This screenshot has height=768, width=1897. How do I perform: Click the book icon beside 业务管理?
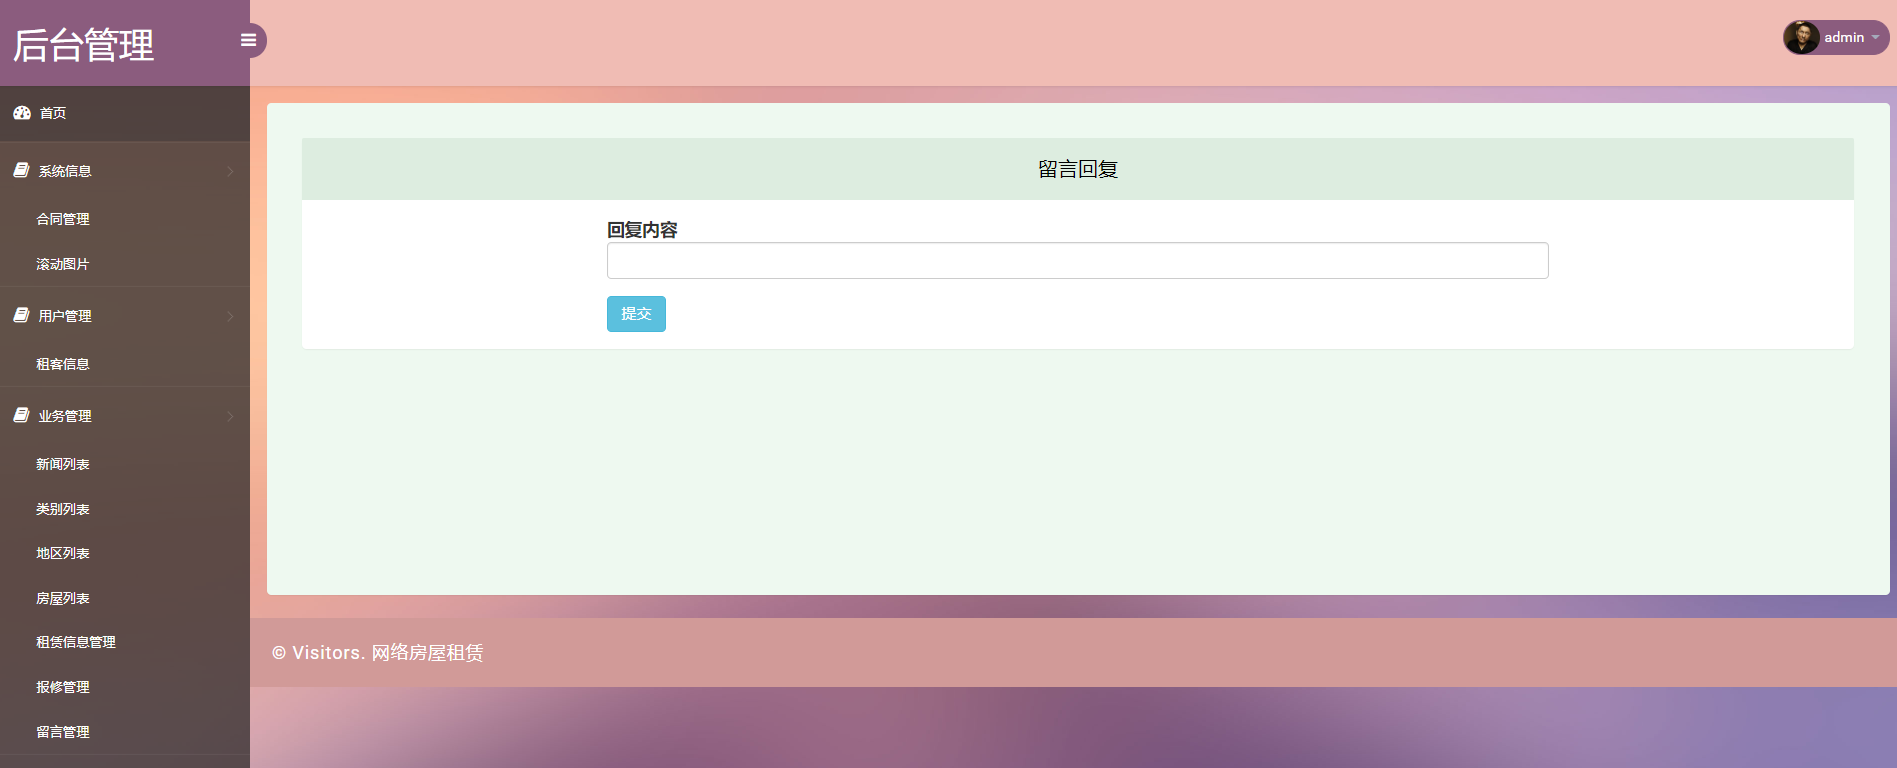21,415
